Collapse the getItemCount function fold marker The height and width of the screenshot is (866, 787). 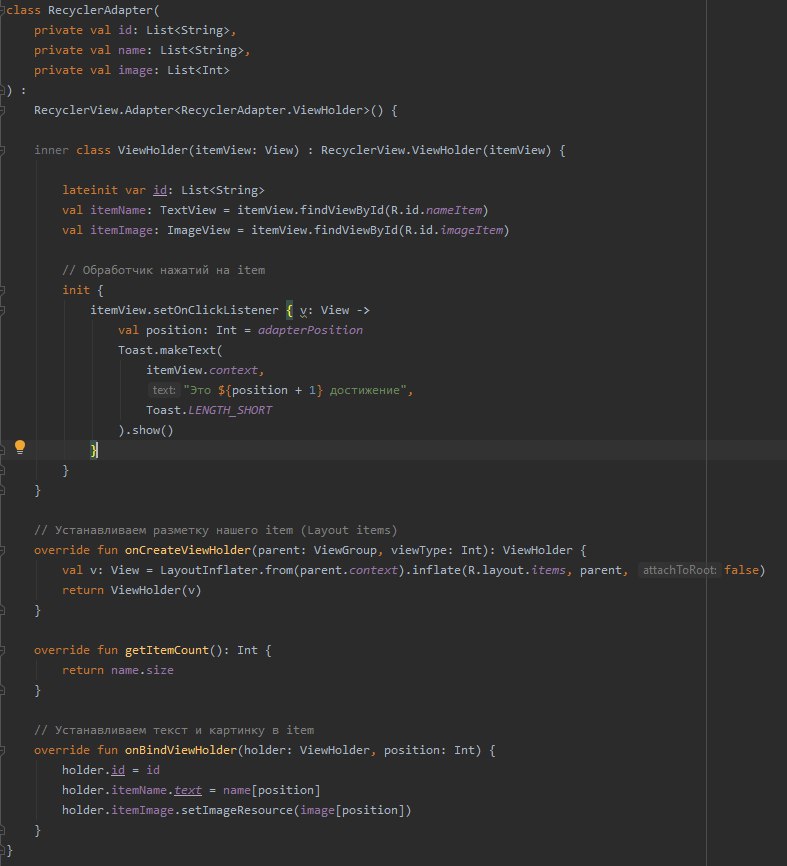2,650
